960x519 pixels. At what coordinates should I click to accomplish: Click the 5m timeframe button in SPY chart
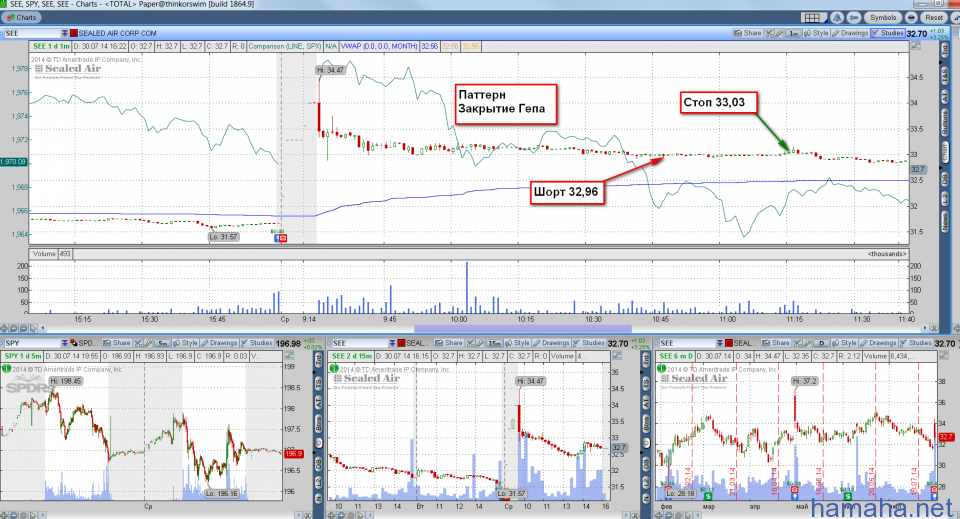point(162,343)
